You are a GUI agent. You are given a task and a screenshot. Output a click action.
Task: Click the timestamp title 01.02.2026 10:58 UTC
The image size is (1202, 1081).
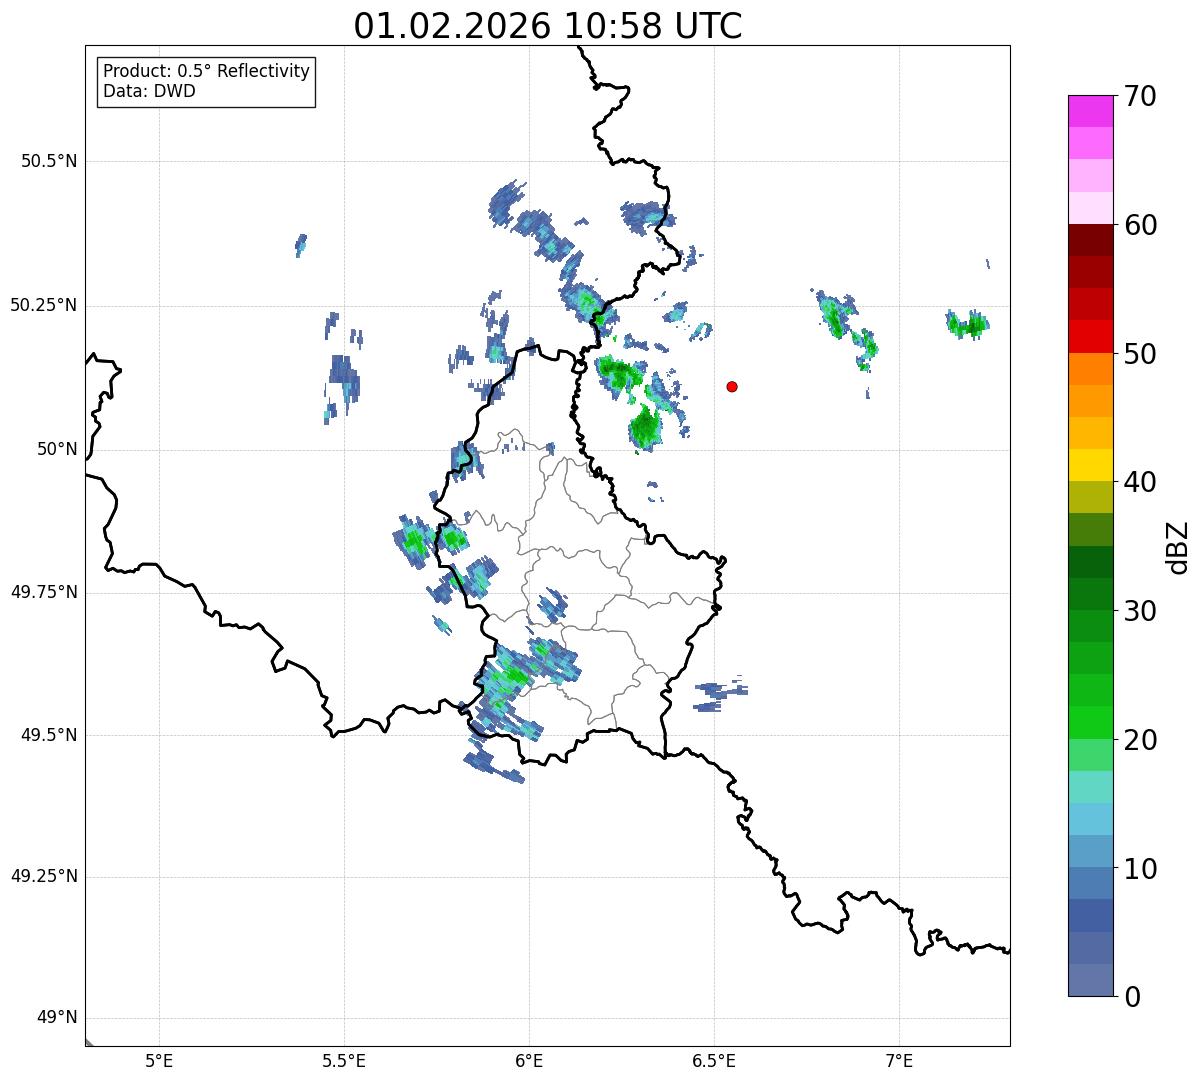(548, 26)
